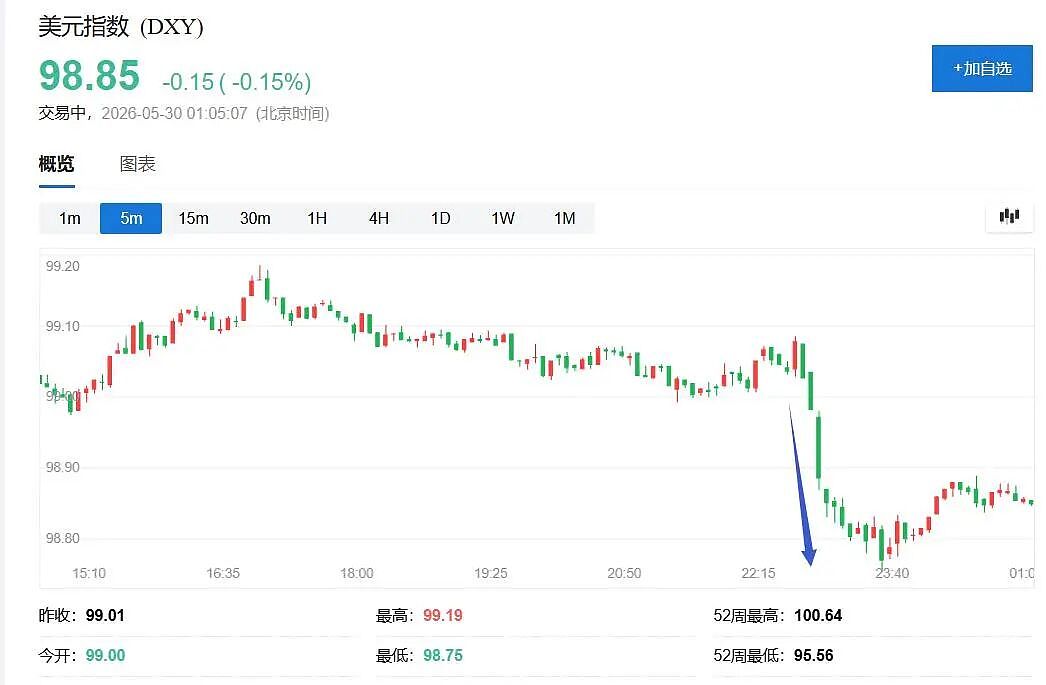Choose the 1H interval
This screenshot has width=1046, height=685.
point(317,218)
